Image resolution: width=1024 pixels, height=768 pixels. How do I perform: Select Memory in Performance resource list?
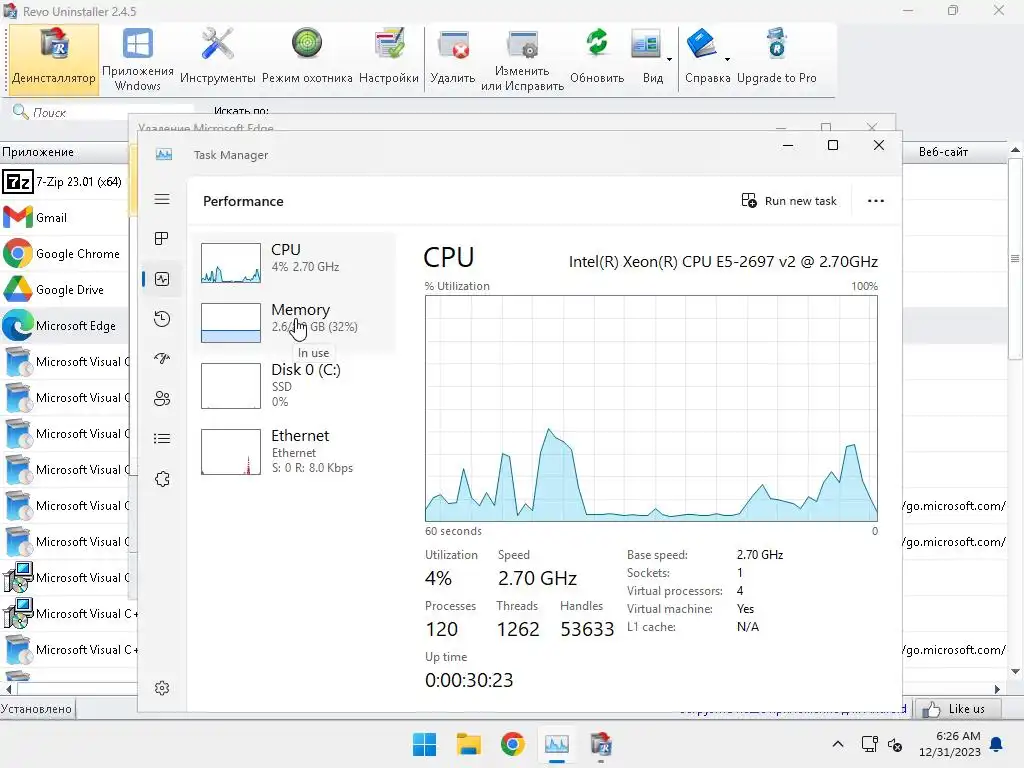pyautogui.click(x=294, y=322)
